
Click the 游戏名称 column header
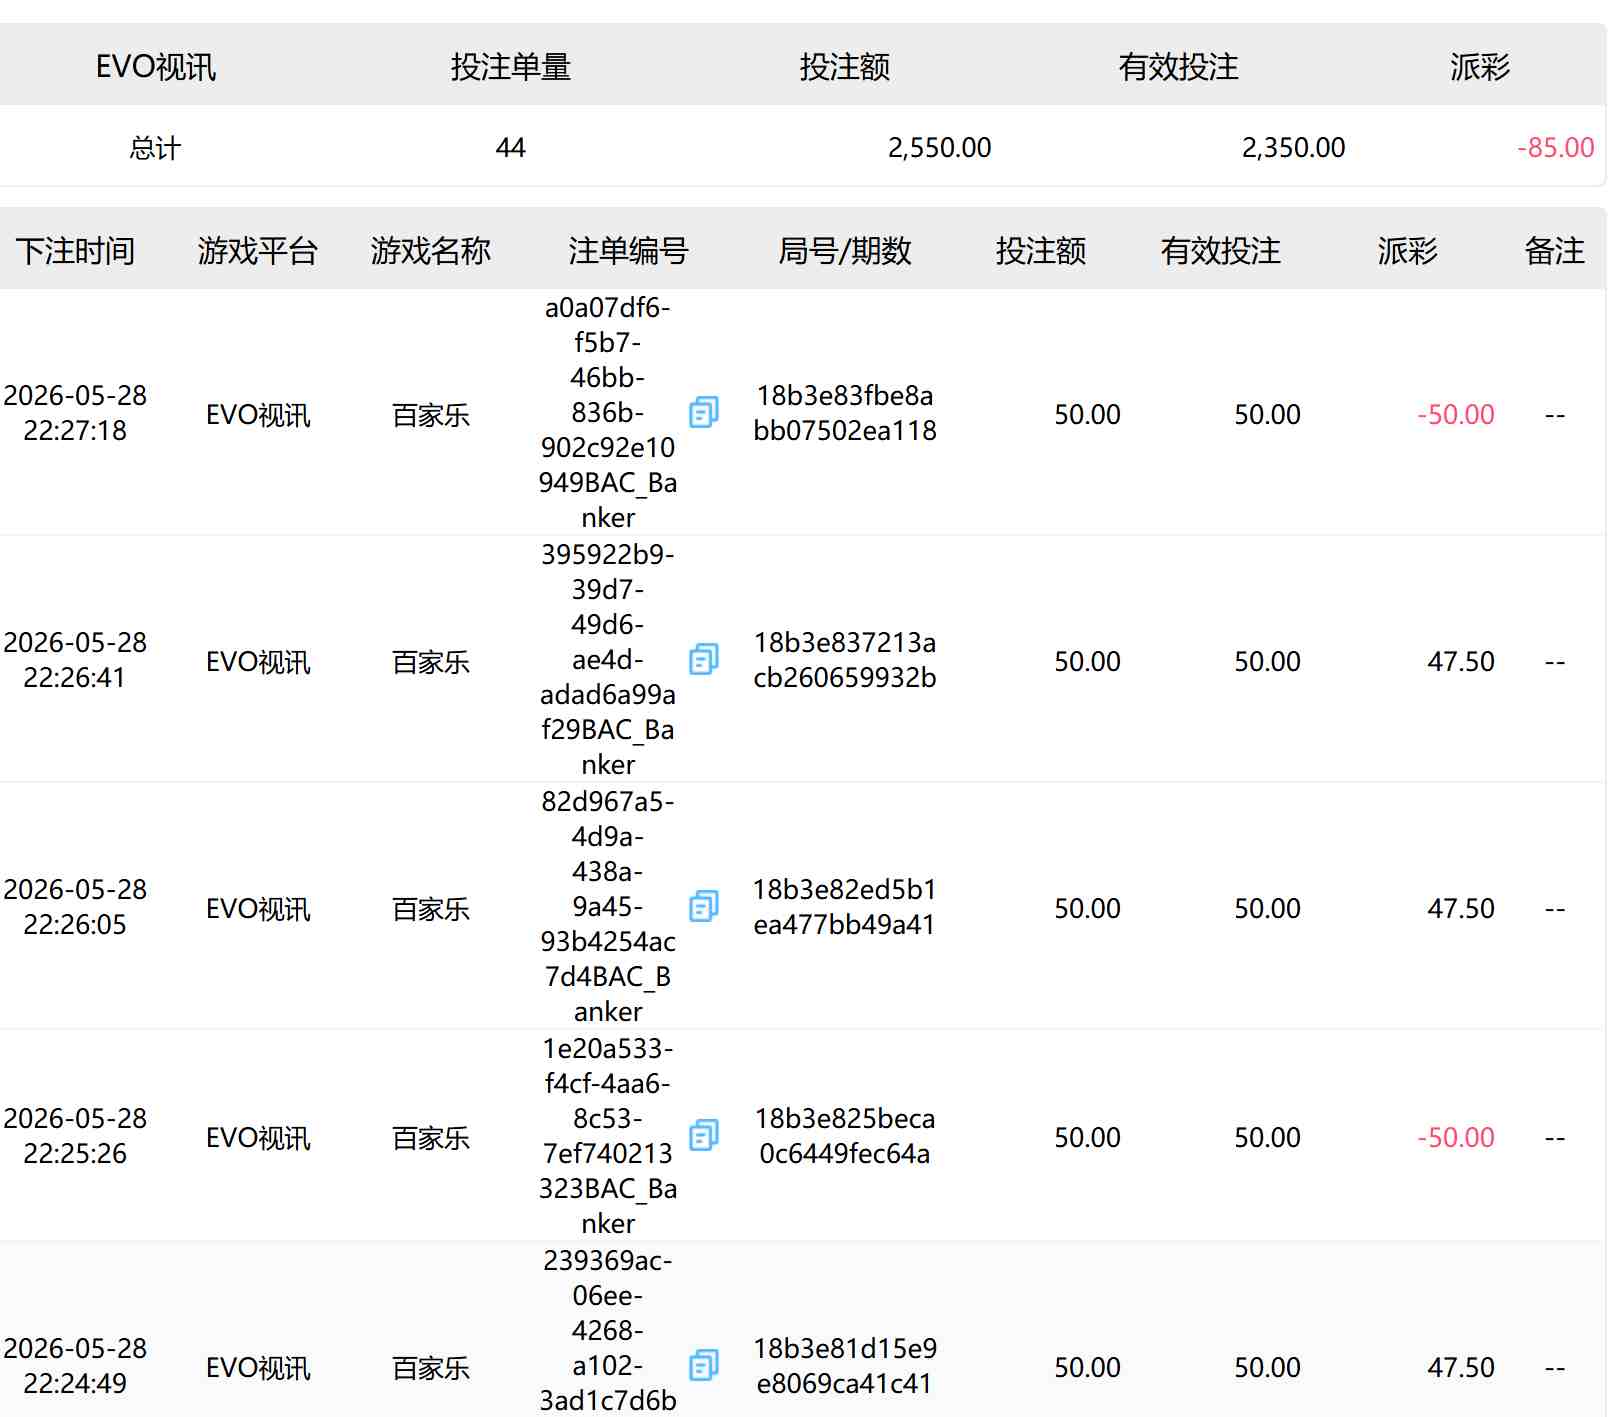(431, 250)
